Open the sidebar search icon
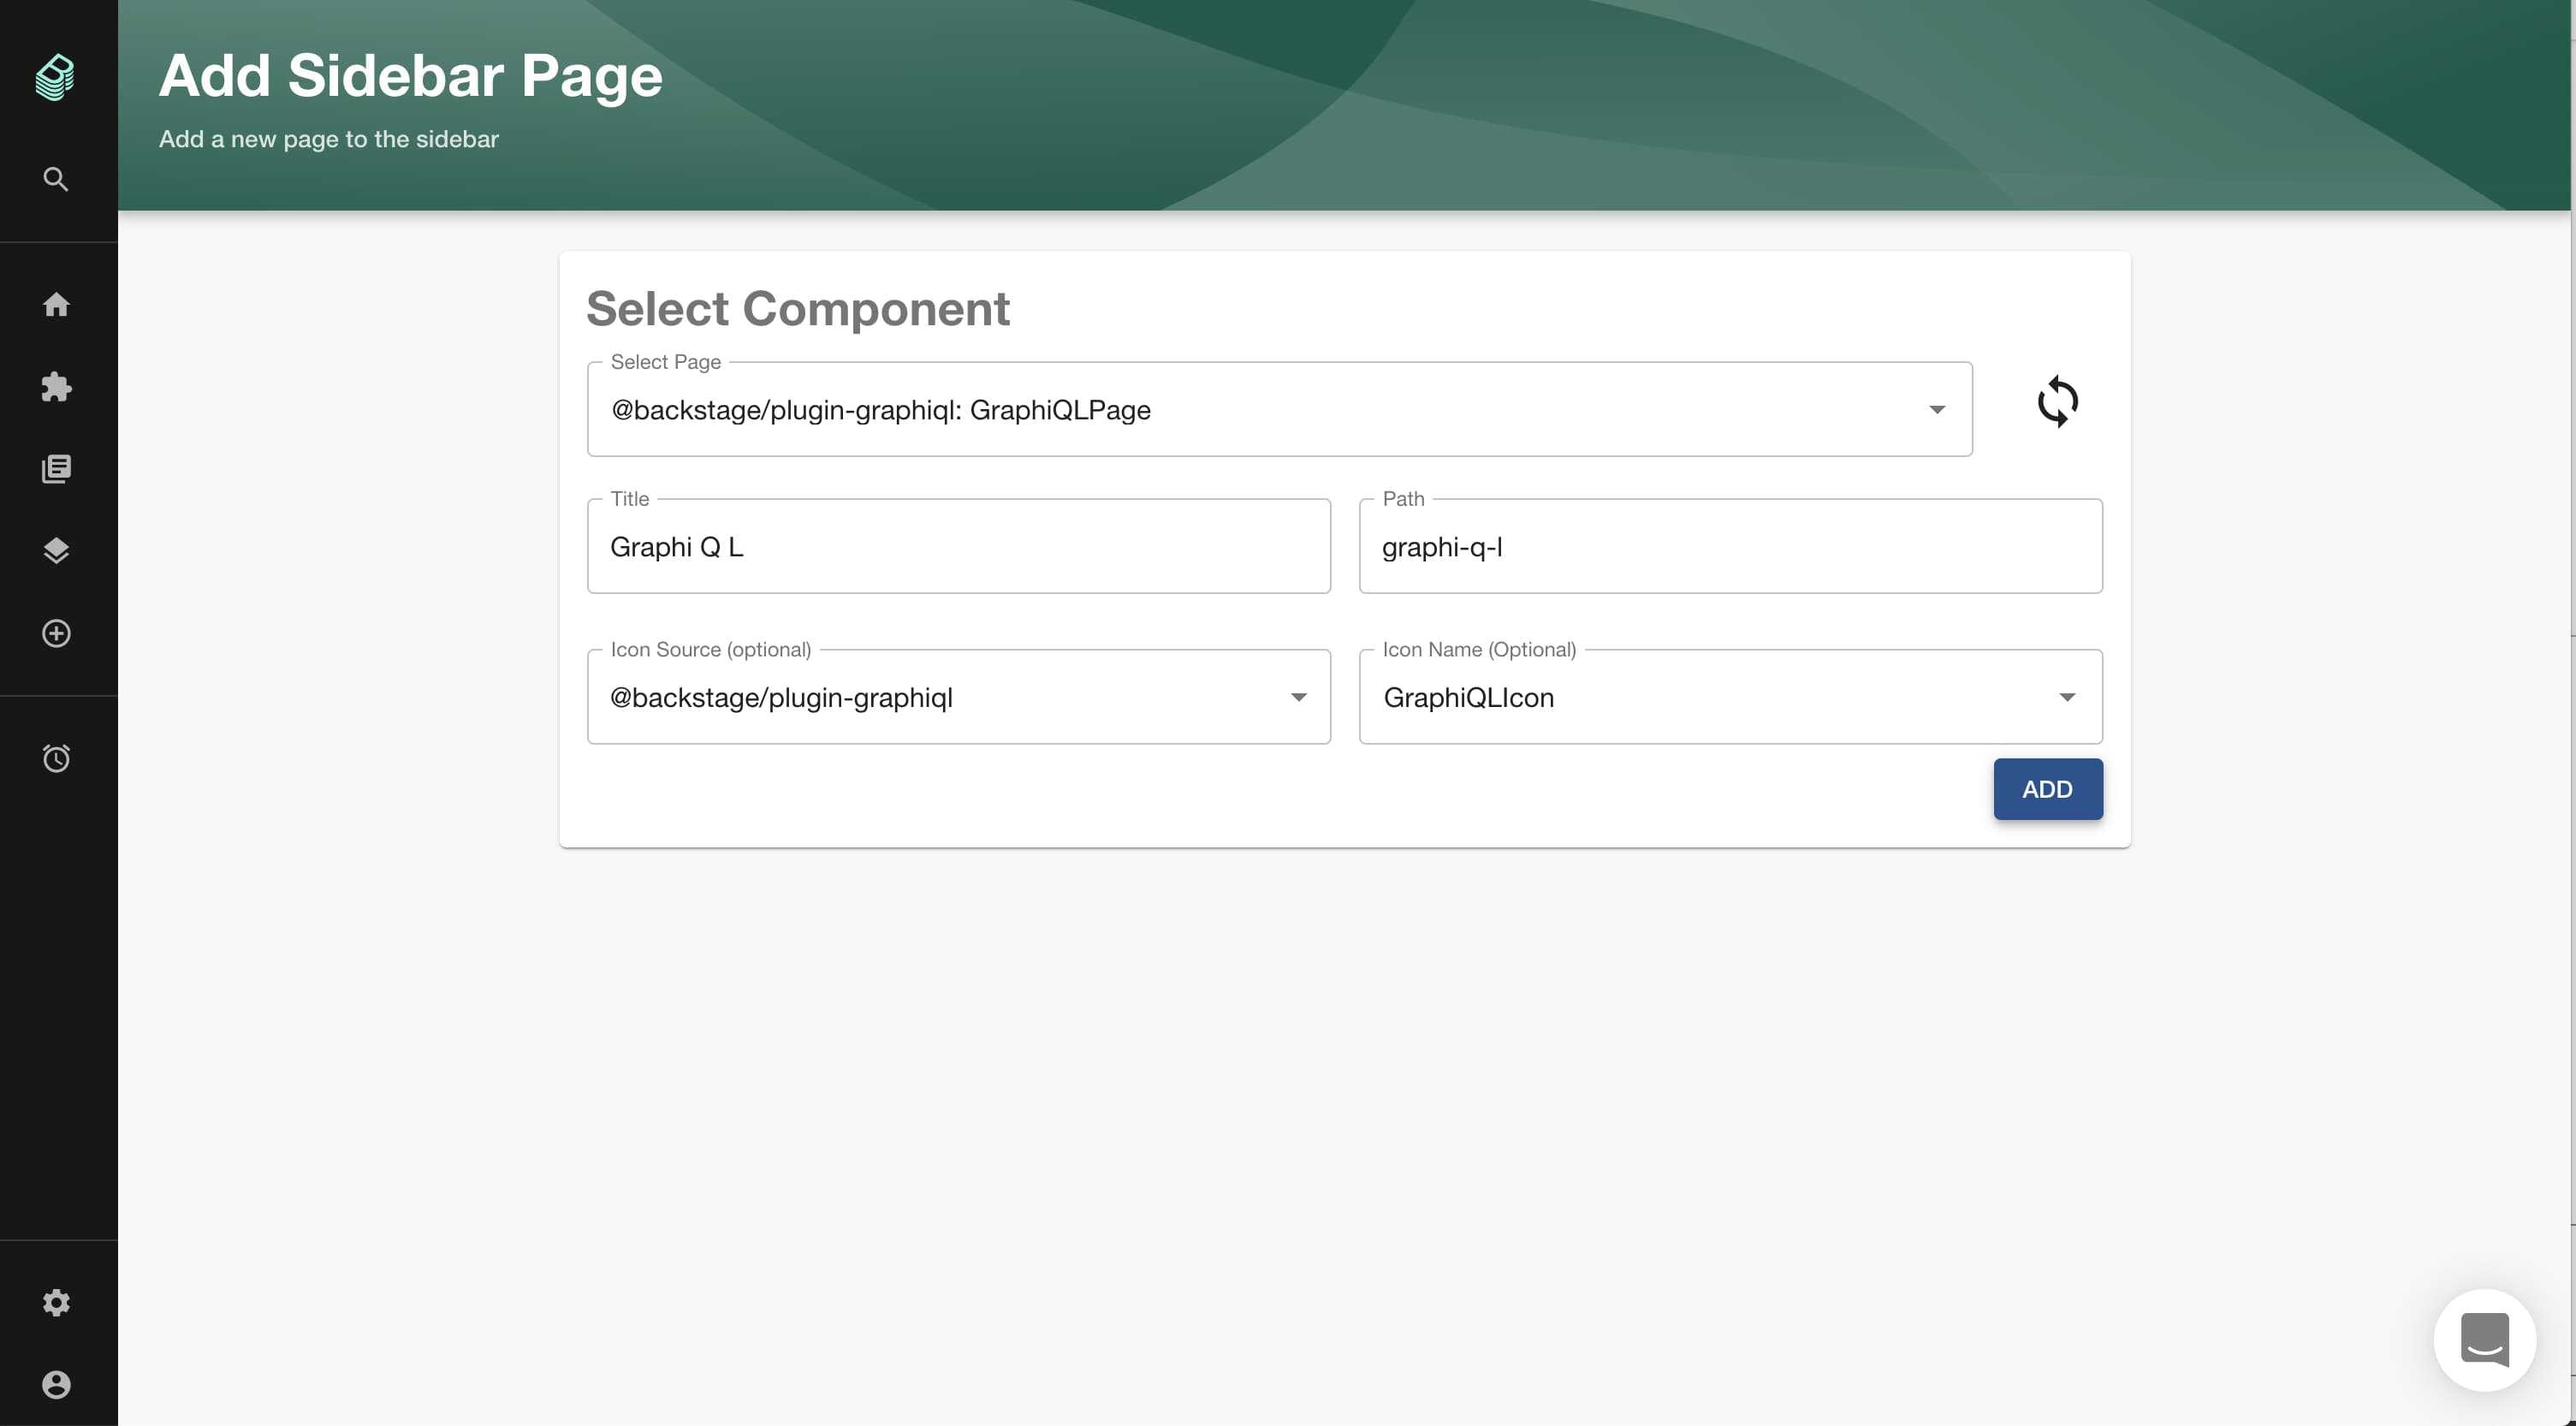This screenshot has width=2576, height=1426. tap(56, 179)
